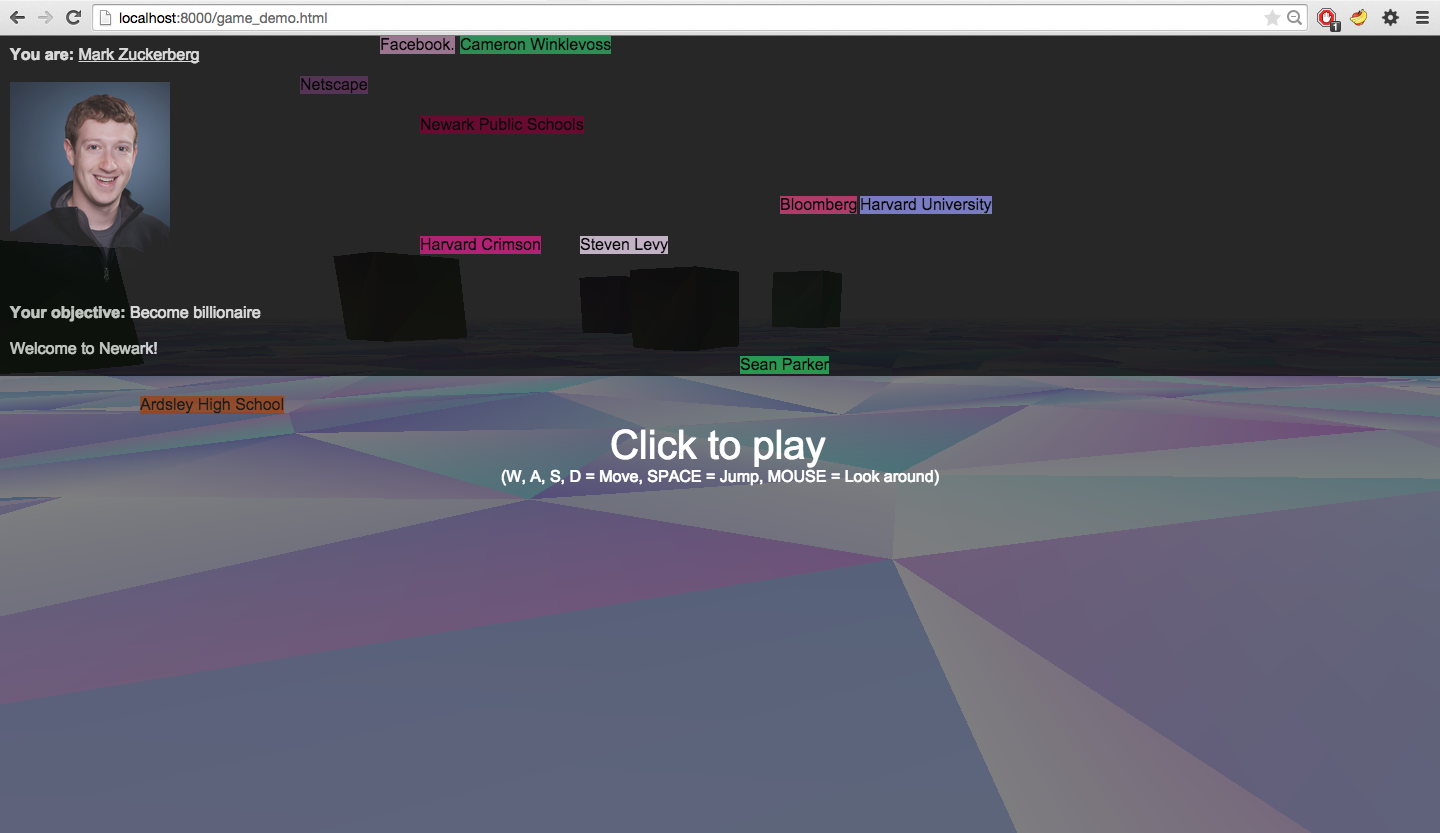1440x833 pixels.
Task: Reload the game_demo.html page
Action: tap(73, 18)
